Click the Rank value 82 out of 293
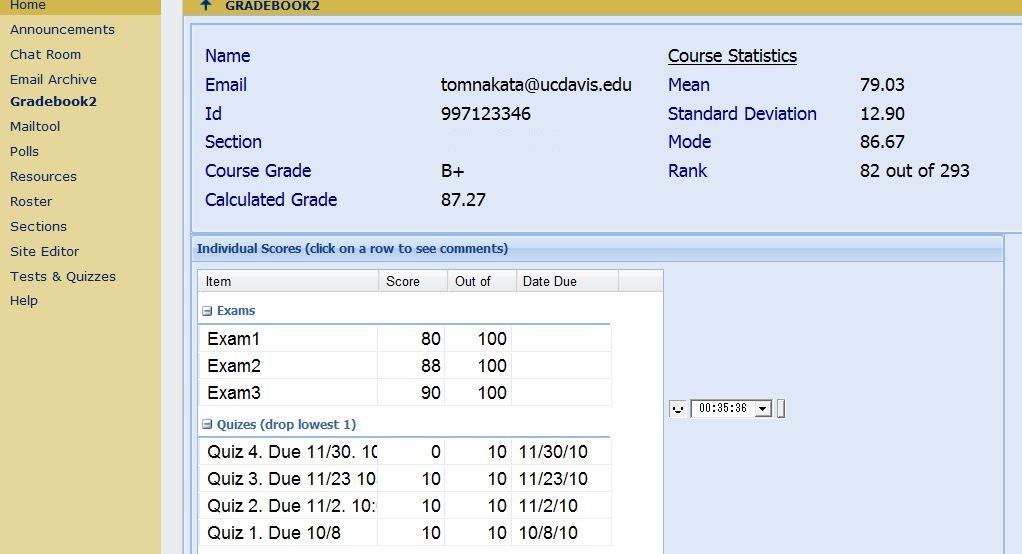The image size is (1022, 554). 914,171
